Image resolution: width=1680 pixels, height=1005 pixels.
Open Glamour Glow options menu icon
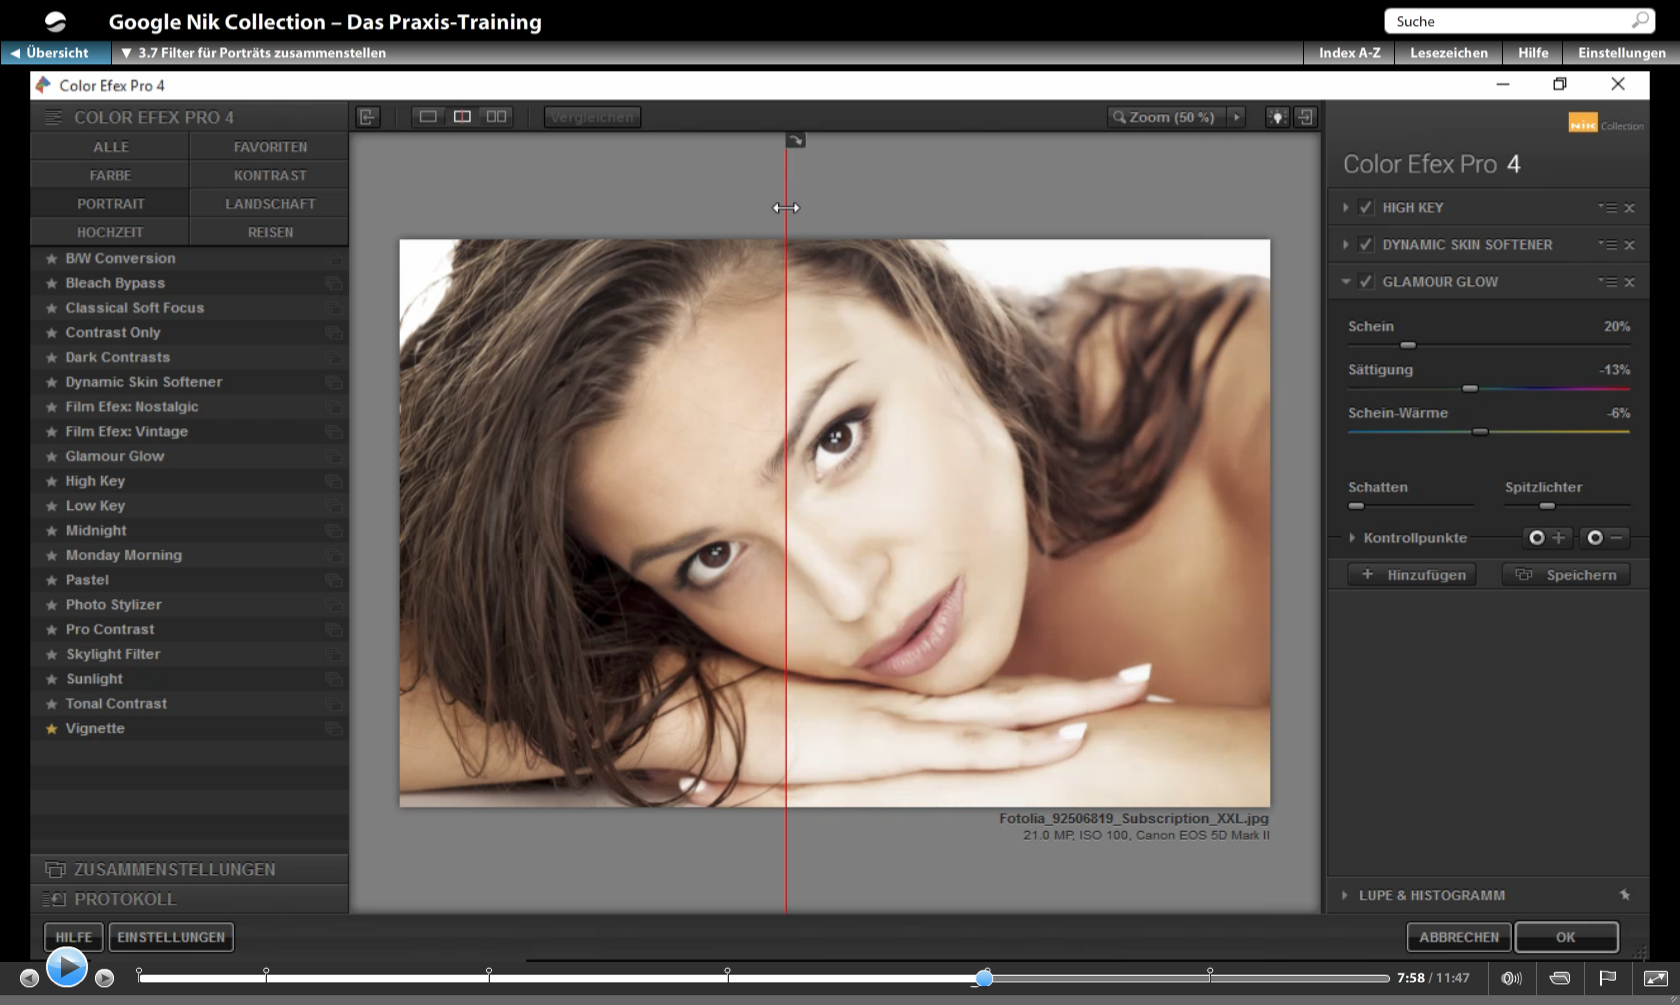(x=1607, y=282)
